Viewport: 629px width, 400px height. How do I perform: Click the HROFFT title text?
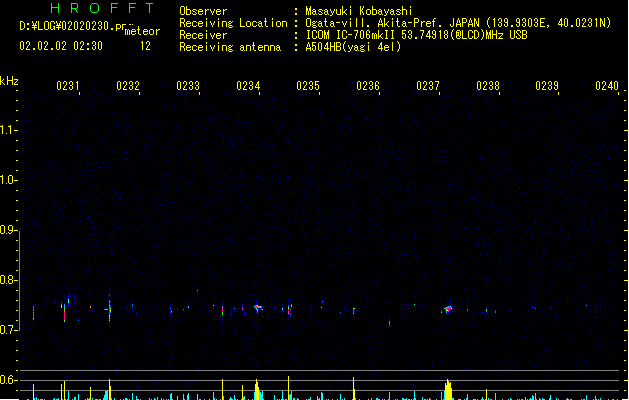tap(102, 8)
